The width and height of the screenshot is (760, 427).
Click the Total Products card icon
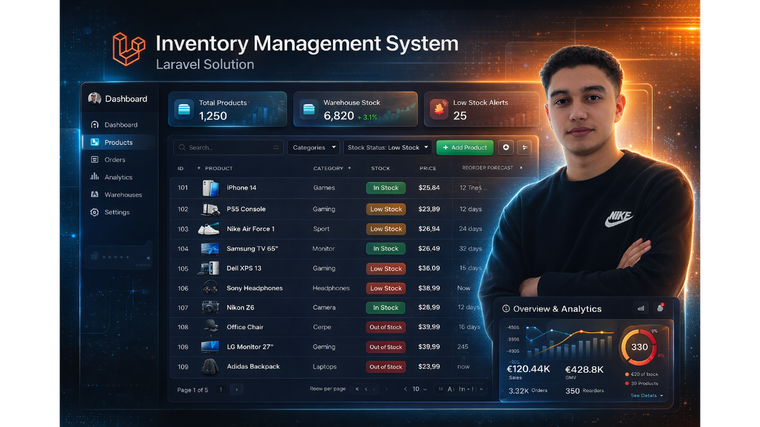184,109
